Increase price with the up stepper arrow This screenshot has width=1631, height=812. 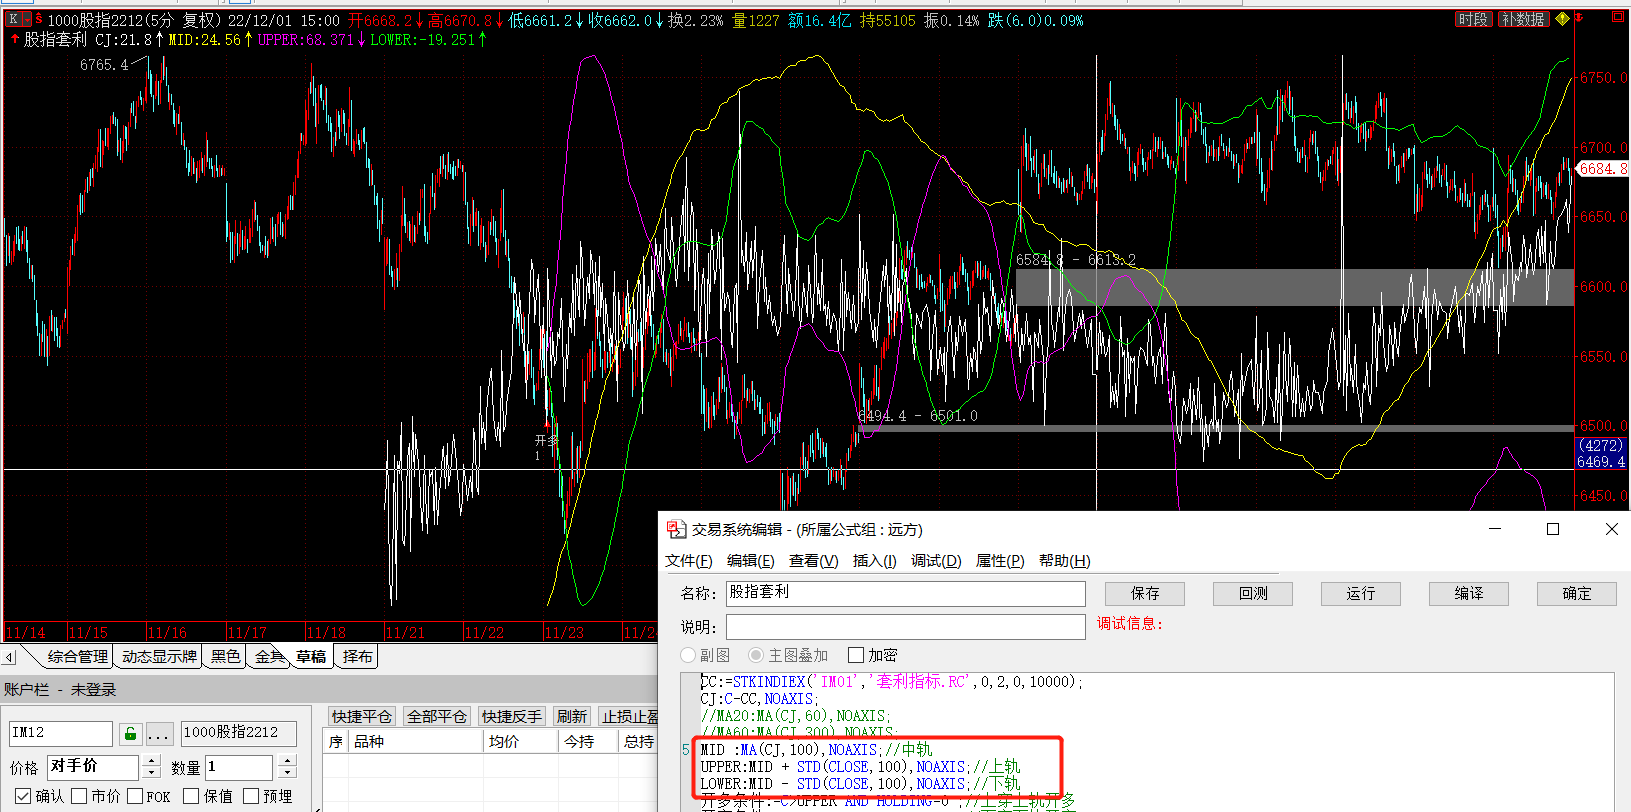[152, 761]
